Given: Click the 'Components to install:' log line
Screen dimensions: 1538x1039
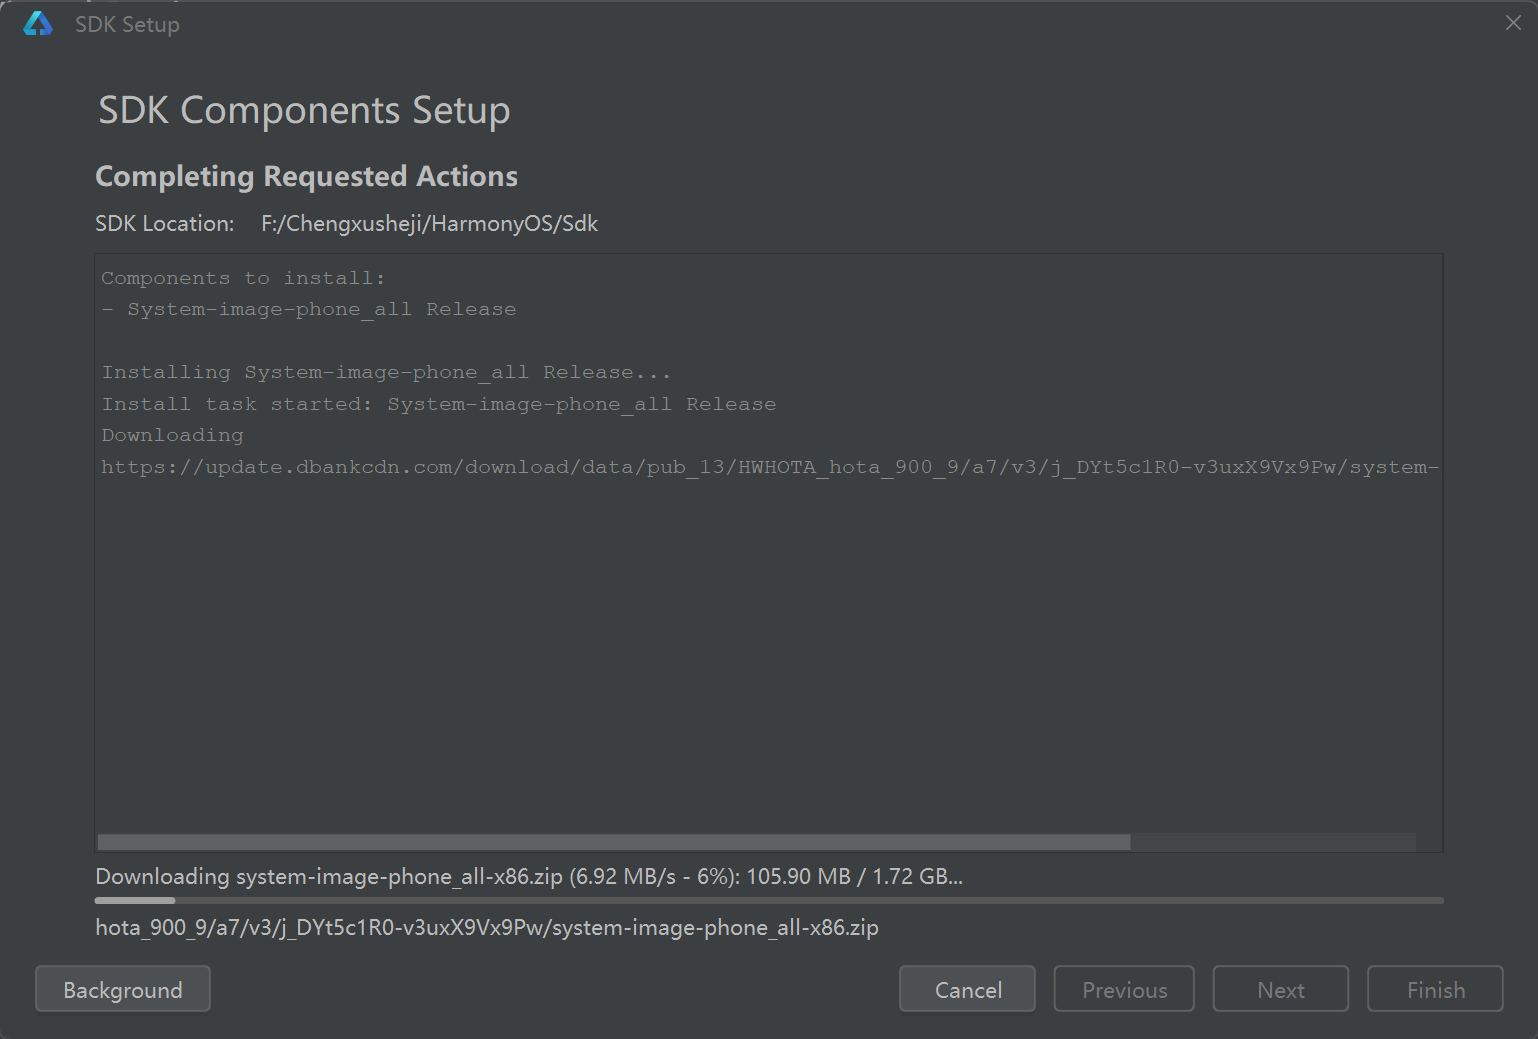Looking at the screenshot, I should coord(243,278).
